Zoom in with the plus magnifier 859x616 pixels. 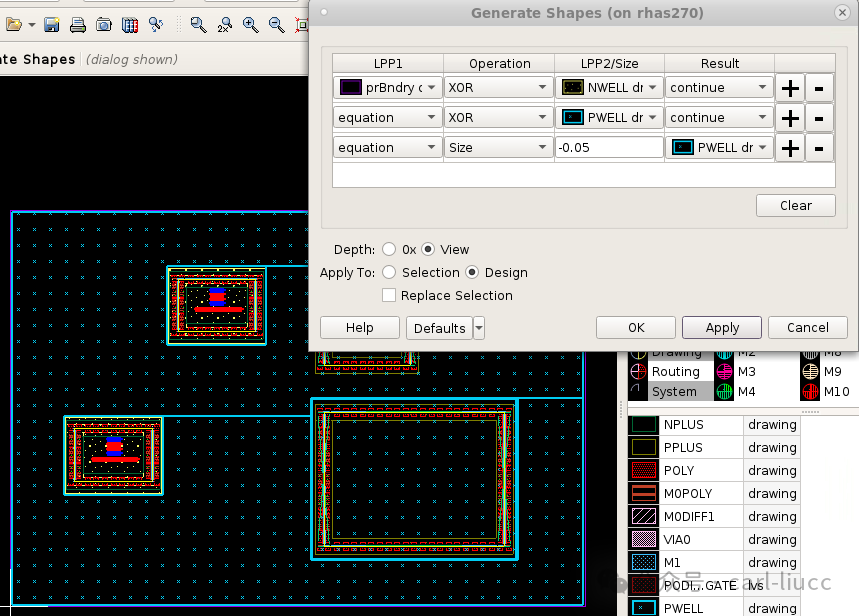(x=250, y=25)
